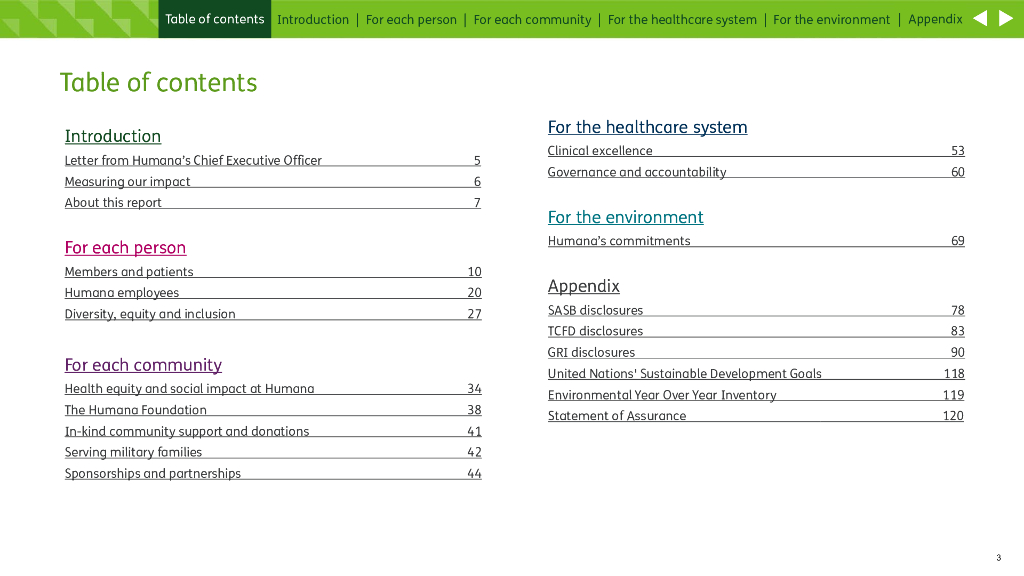Click the previous page arrow icon

(980, 18)
